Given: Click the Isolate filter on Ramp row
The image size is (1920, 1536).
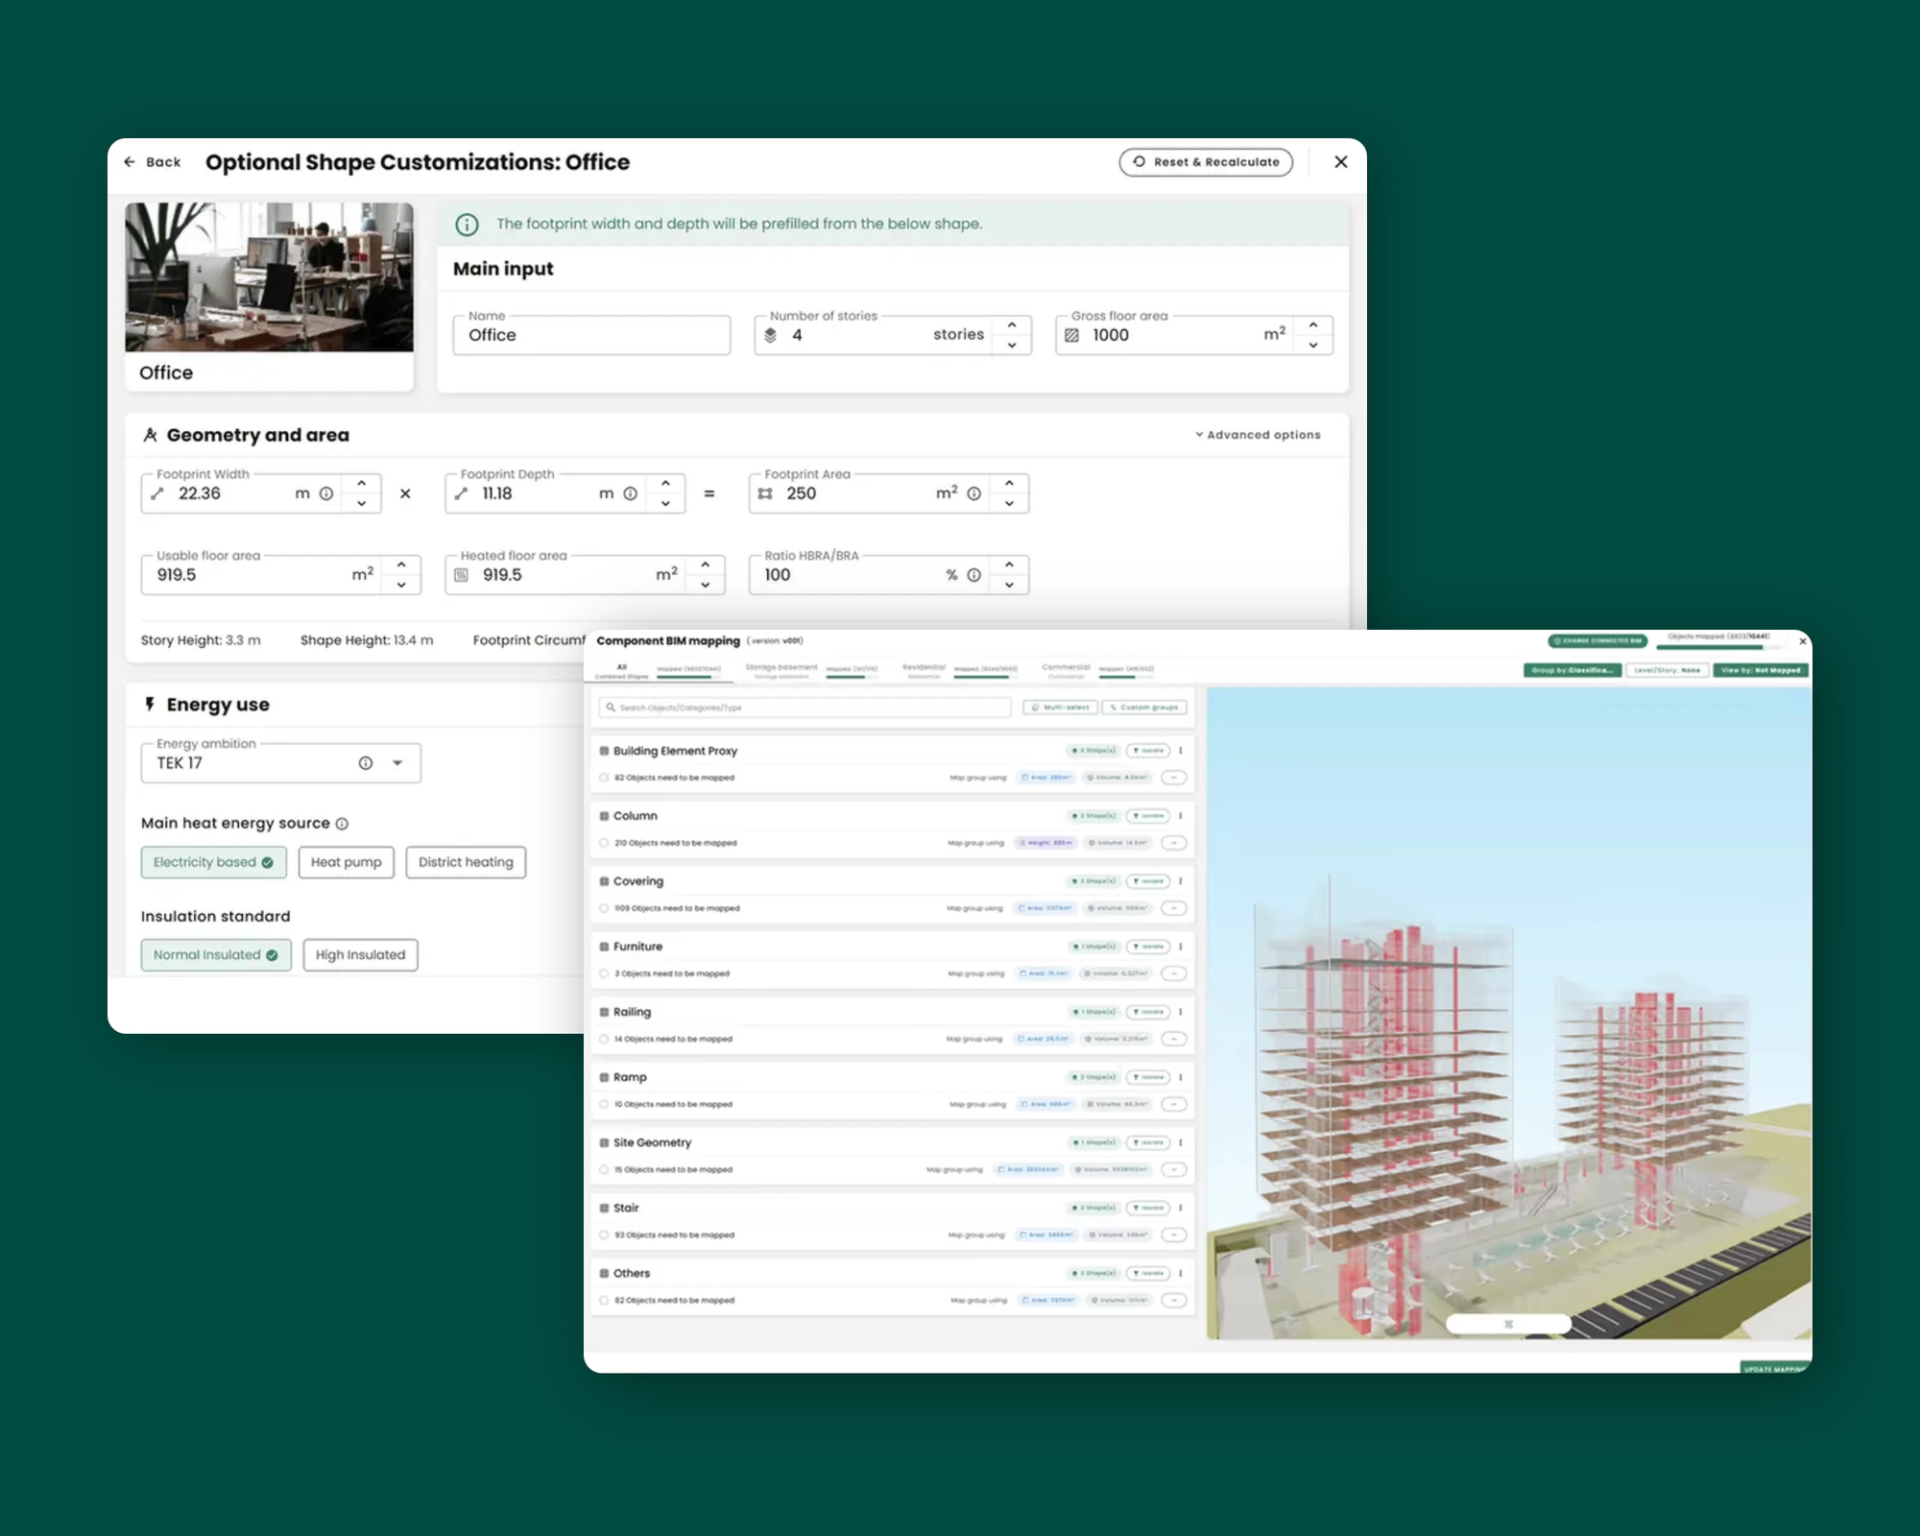Looking at the screenshot, I should 1148,1077.
